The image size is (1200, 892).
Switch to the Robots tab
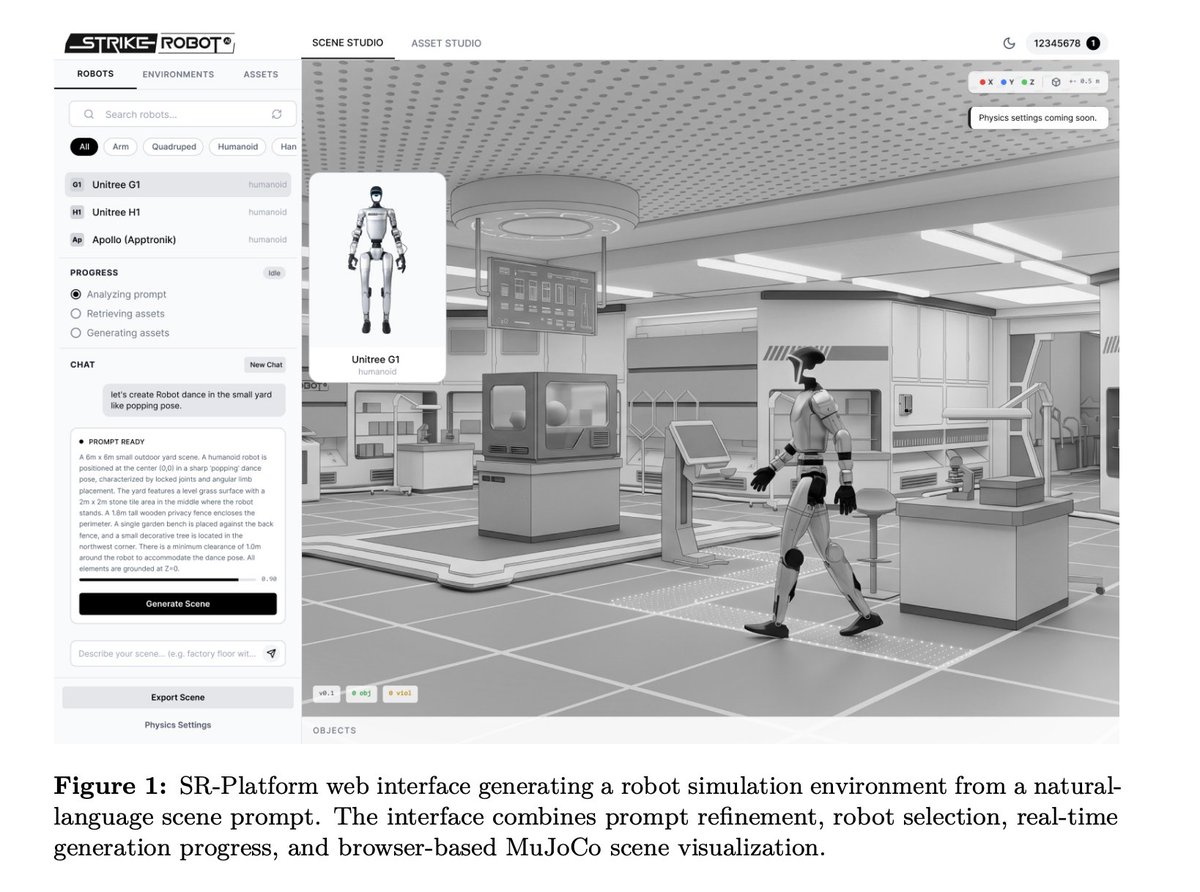95,74
